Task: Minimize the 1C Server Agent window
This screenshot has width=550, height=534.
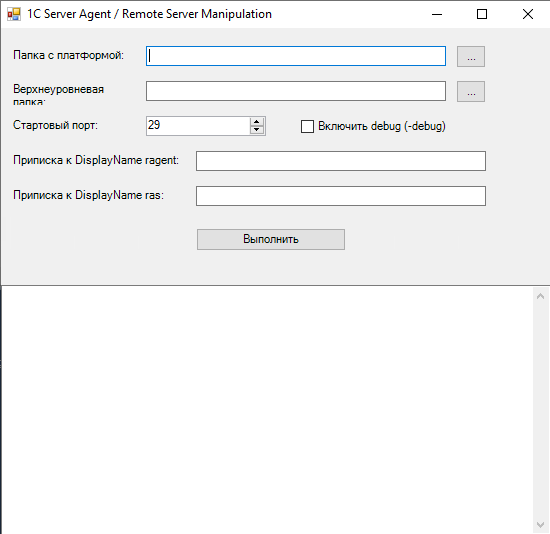Action: [x=437, y=14]
